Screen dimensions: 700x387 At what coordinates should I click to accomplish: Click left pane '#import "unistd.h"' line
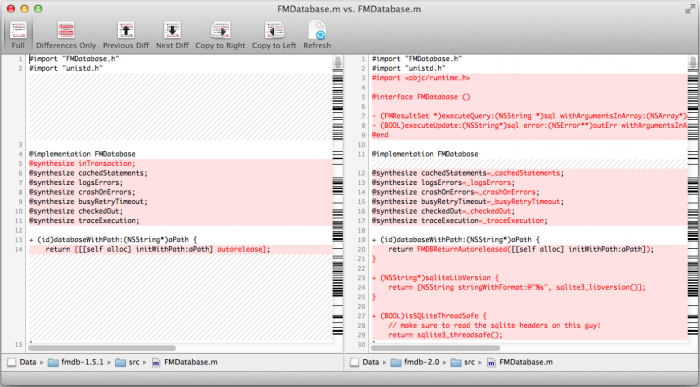[180, 68]
